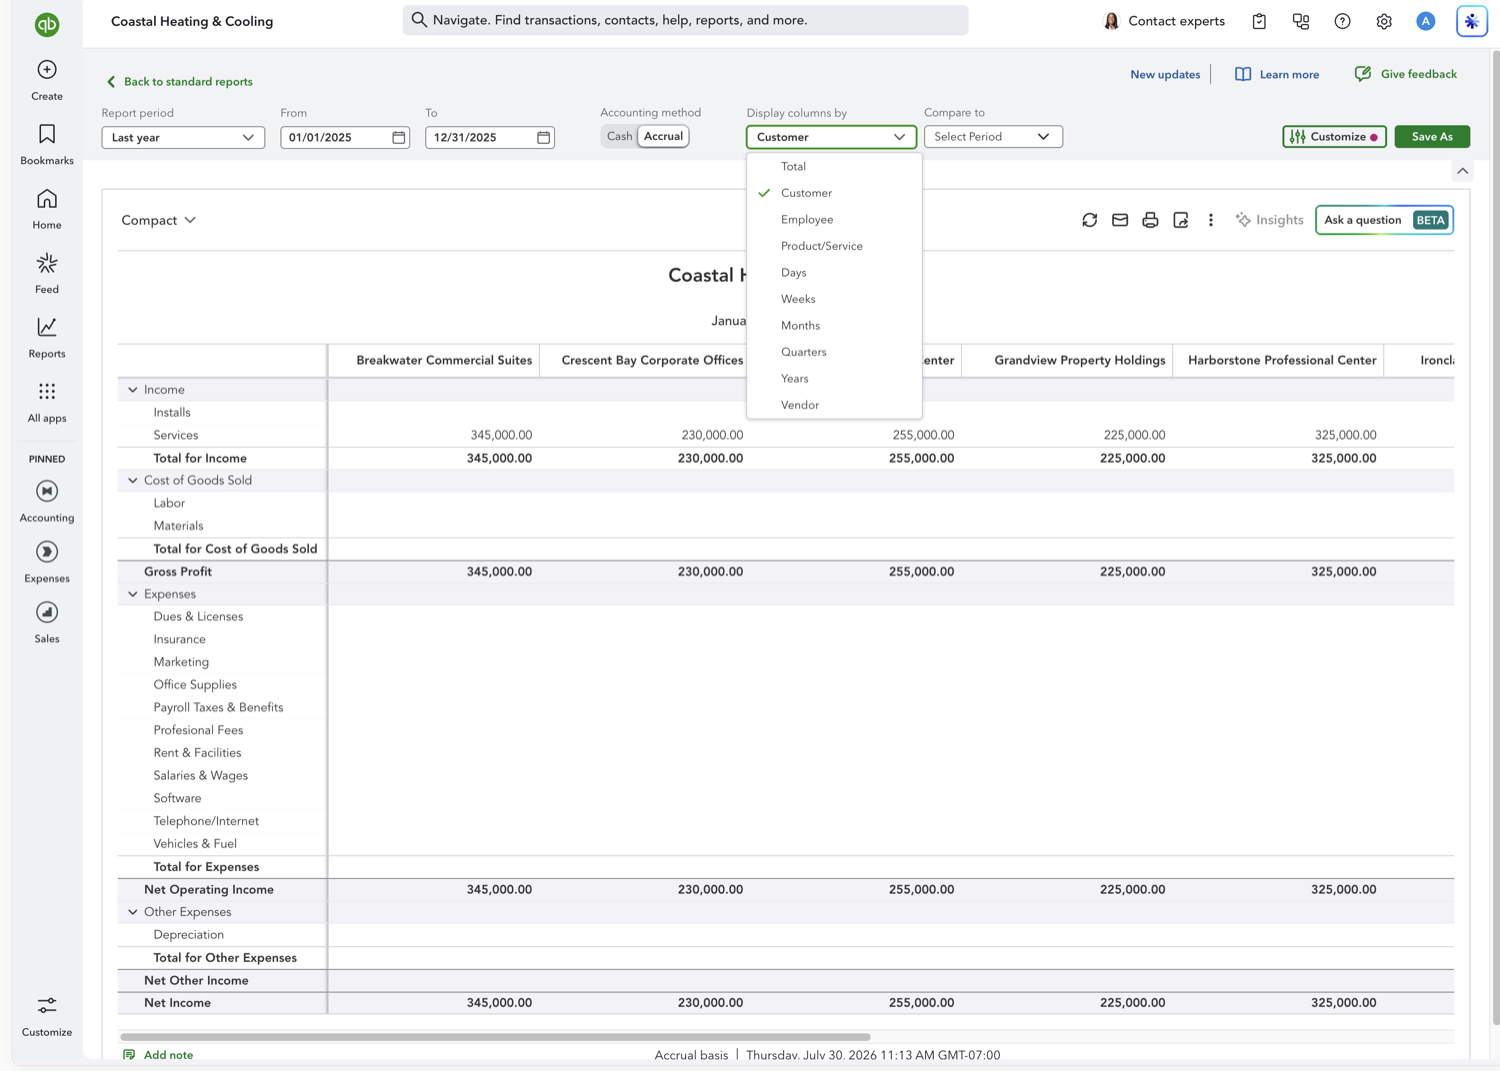
Task: Open the Settings gear icon
Action: pyautogui.click(x=1384, y=21)
